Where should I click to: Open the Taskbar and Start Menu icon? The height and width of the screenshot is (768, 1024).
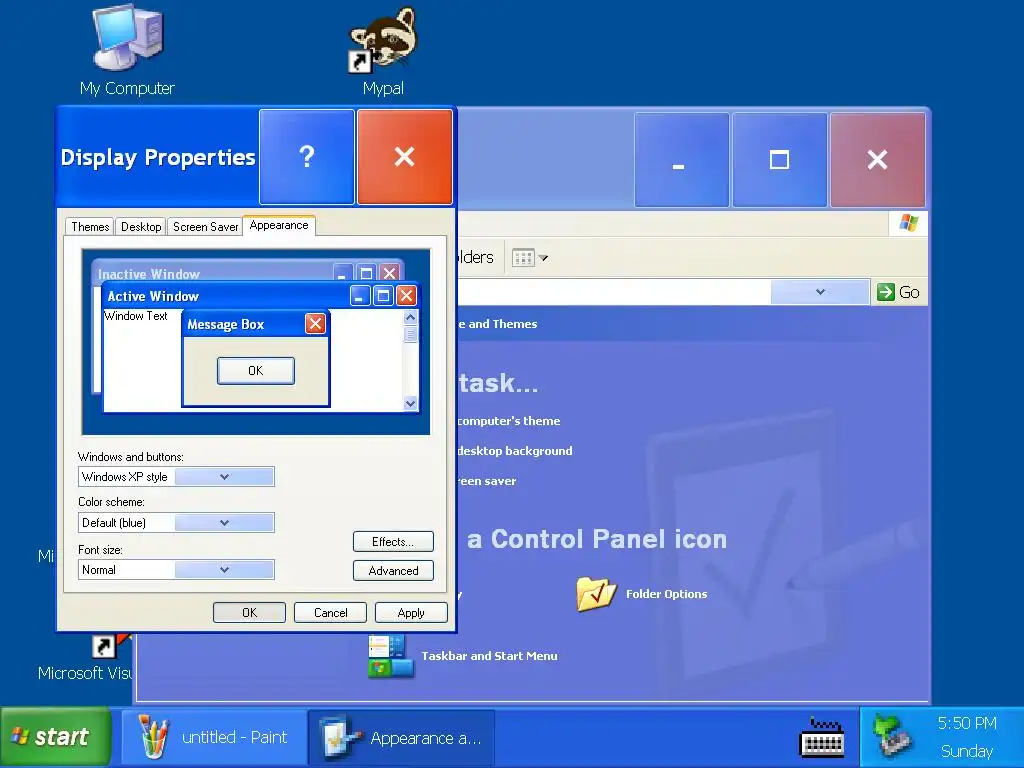pos(391,656)
